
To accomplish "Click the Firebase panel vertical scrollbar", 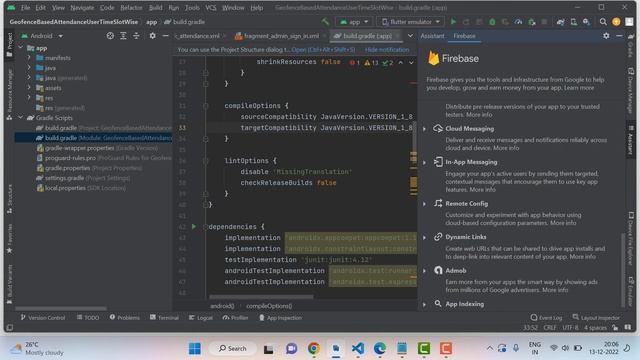I will pos(622,269).
